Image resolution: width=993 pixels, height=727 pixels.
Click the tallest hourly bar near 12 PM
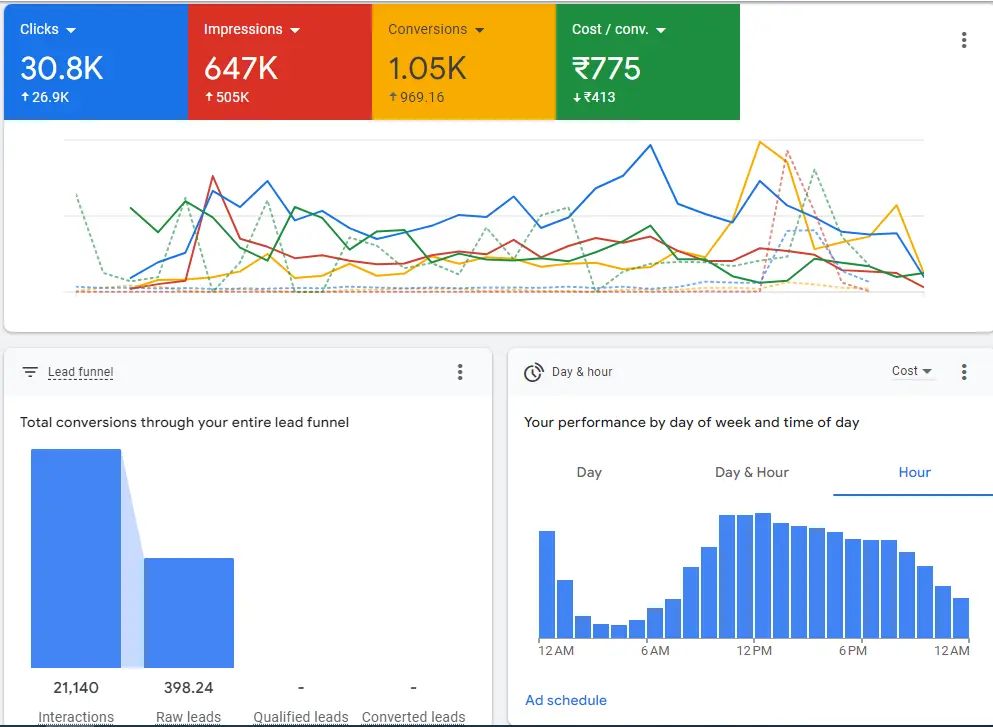point(763,575)
